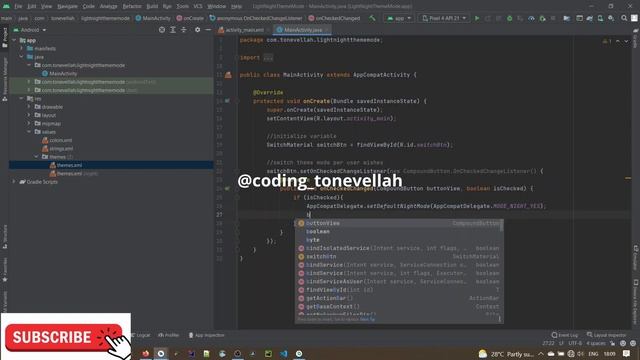Choose switchBtn from autocomplete list
Screen dimensions: 640x360
[398, 256]
